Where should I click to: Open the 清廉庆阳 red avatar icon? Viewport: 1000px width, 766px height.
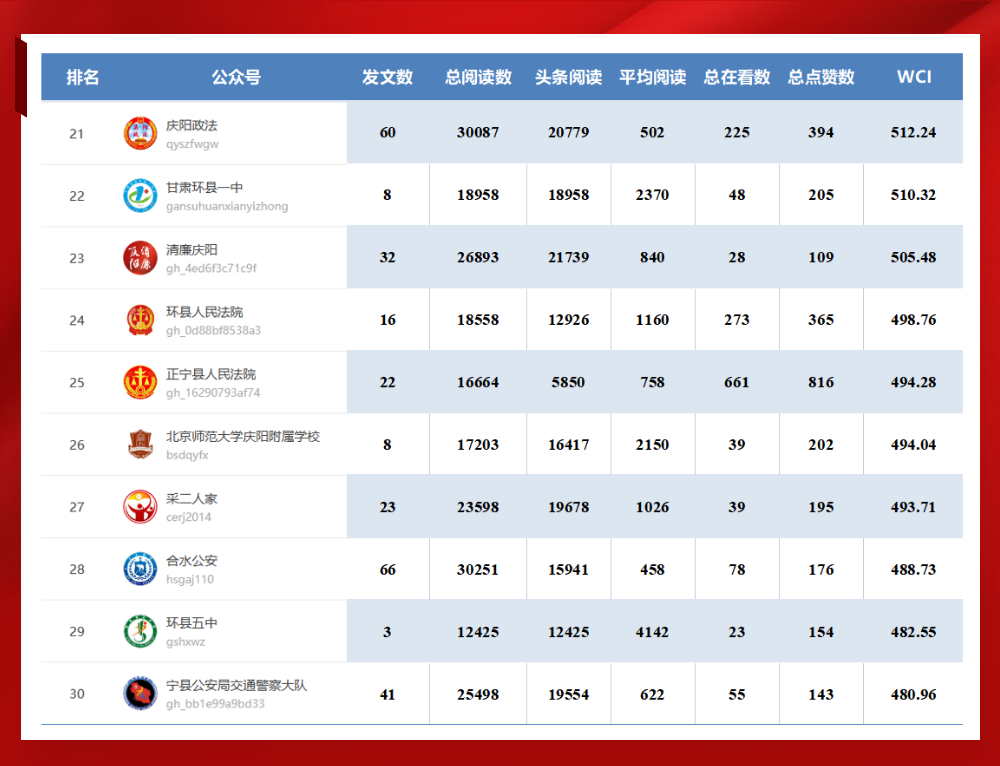point(140,258)
